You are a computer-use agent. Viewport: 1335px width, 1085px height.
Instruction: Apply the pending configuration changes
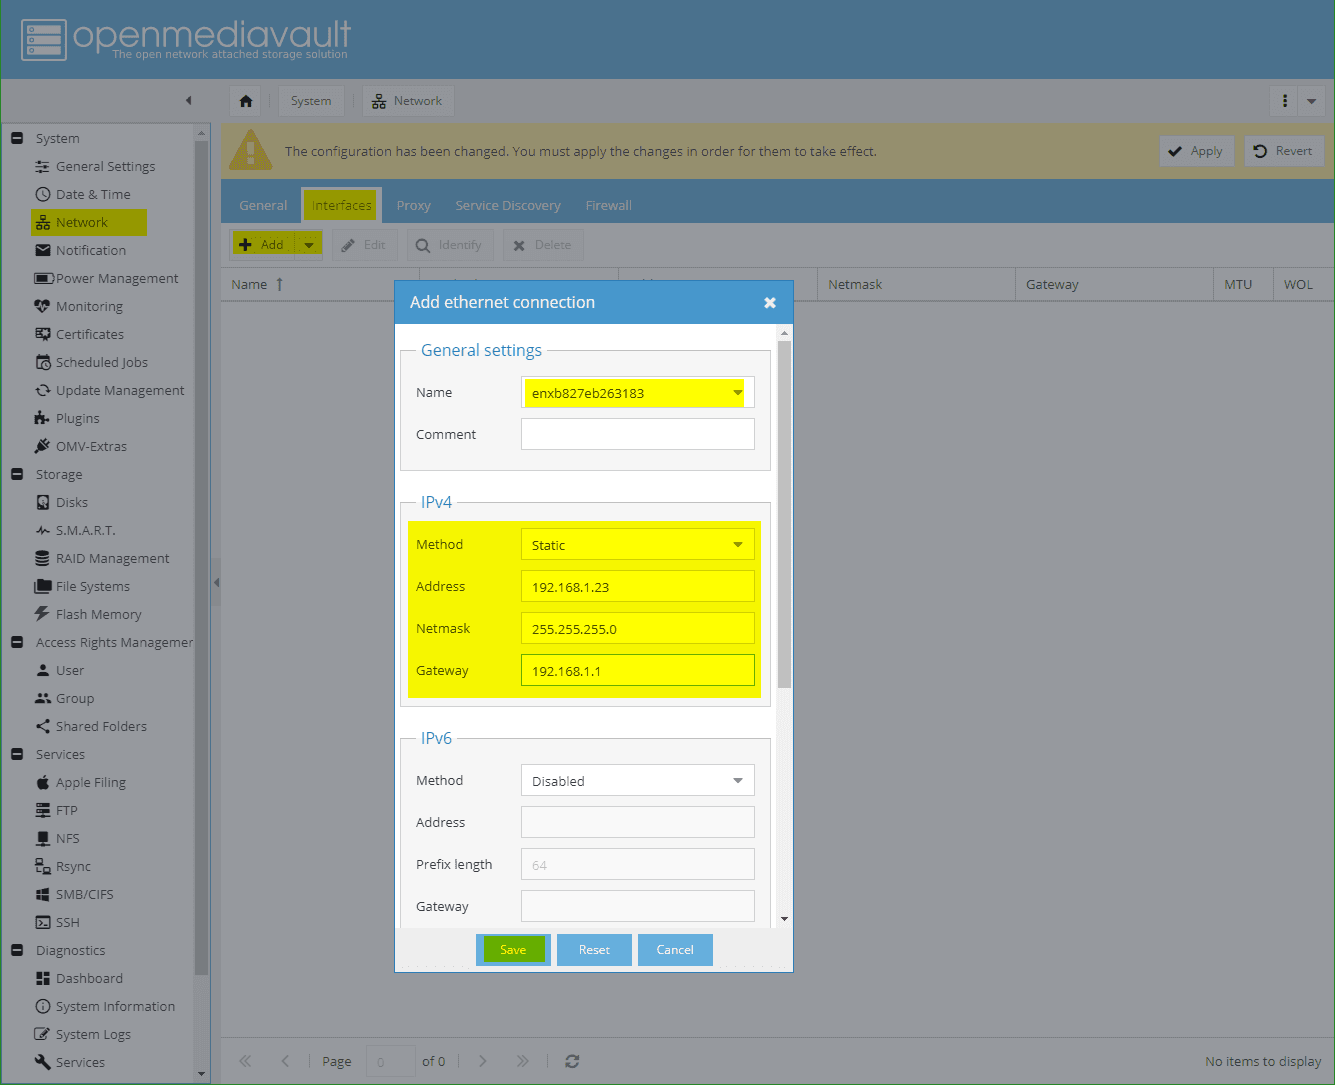coord(1196,150)
